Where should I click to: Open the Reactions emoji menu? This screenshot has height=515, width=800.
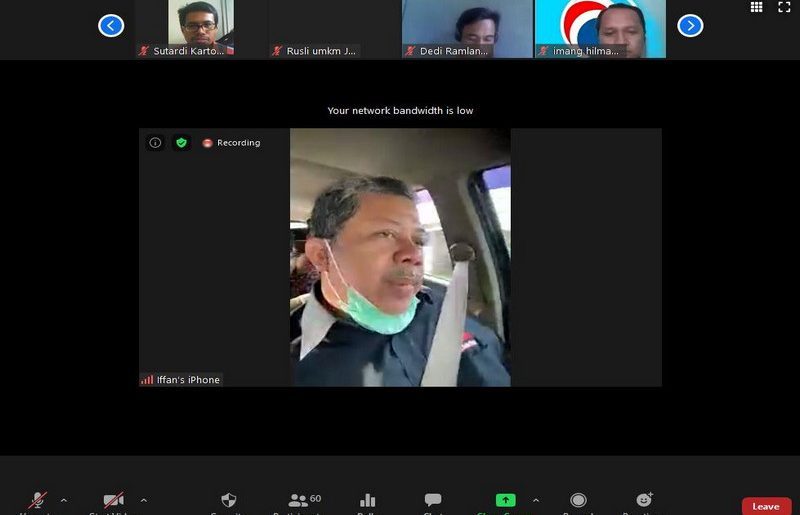[644, 500]
